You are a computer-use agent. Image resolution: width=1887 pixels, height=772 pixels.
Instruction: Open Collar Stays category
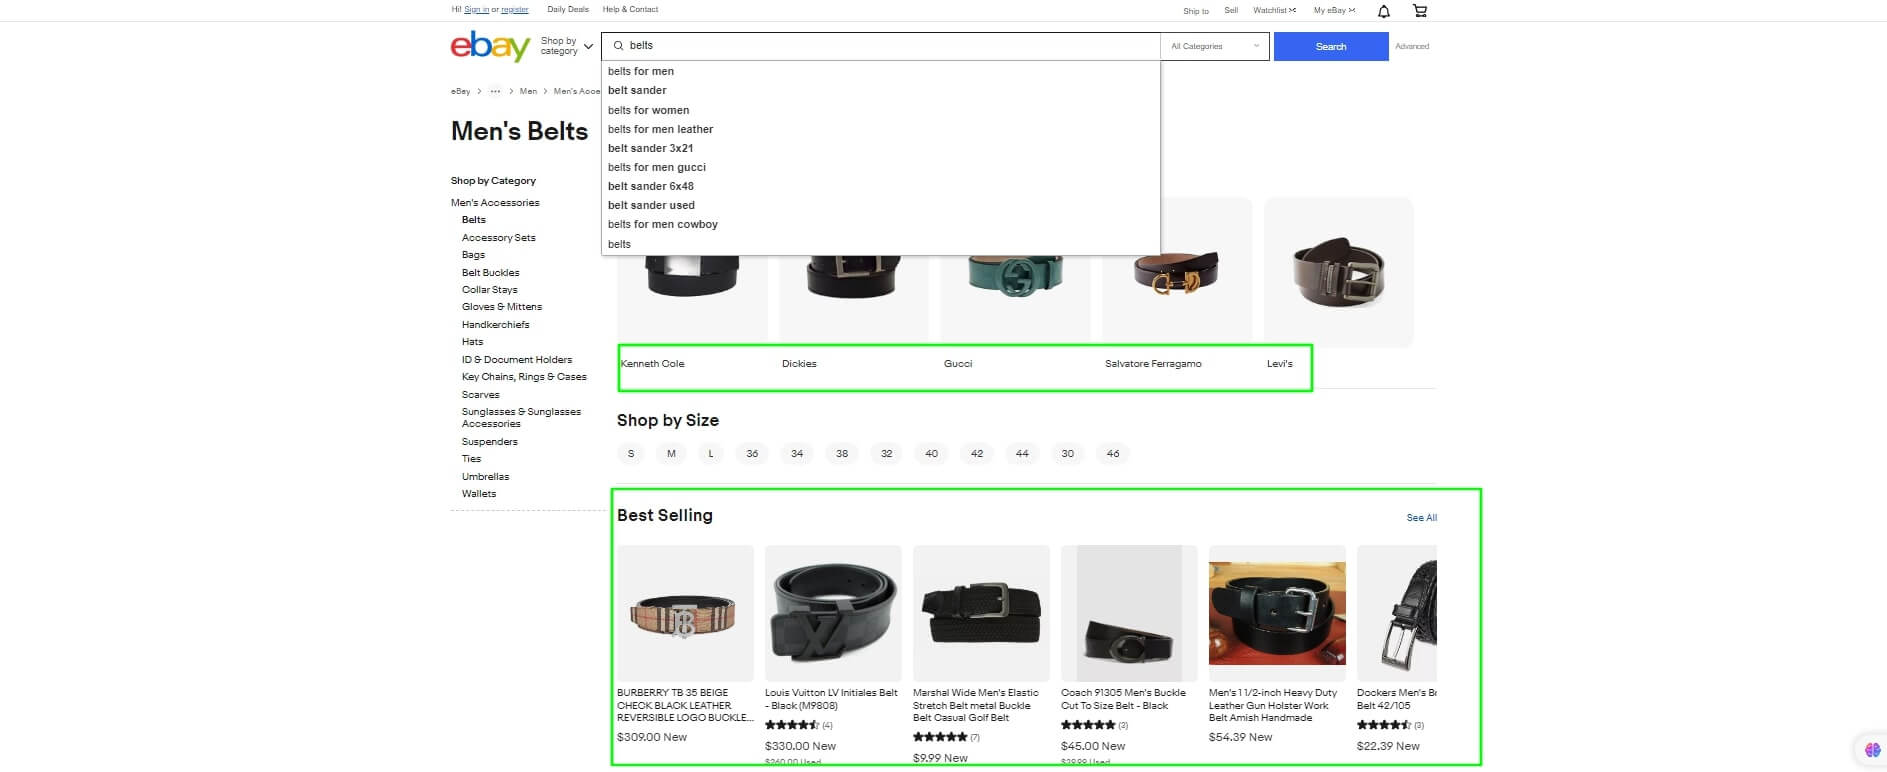click(x=490, y=290)
